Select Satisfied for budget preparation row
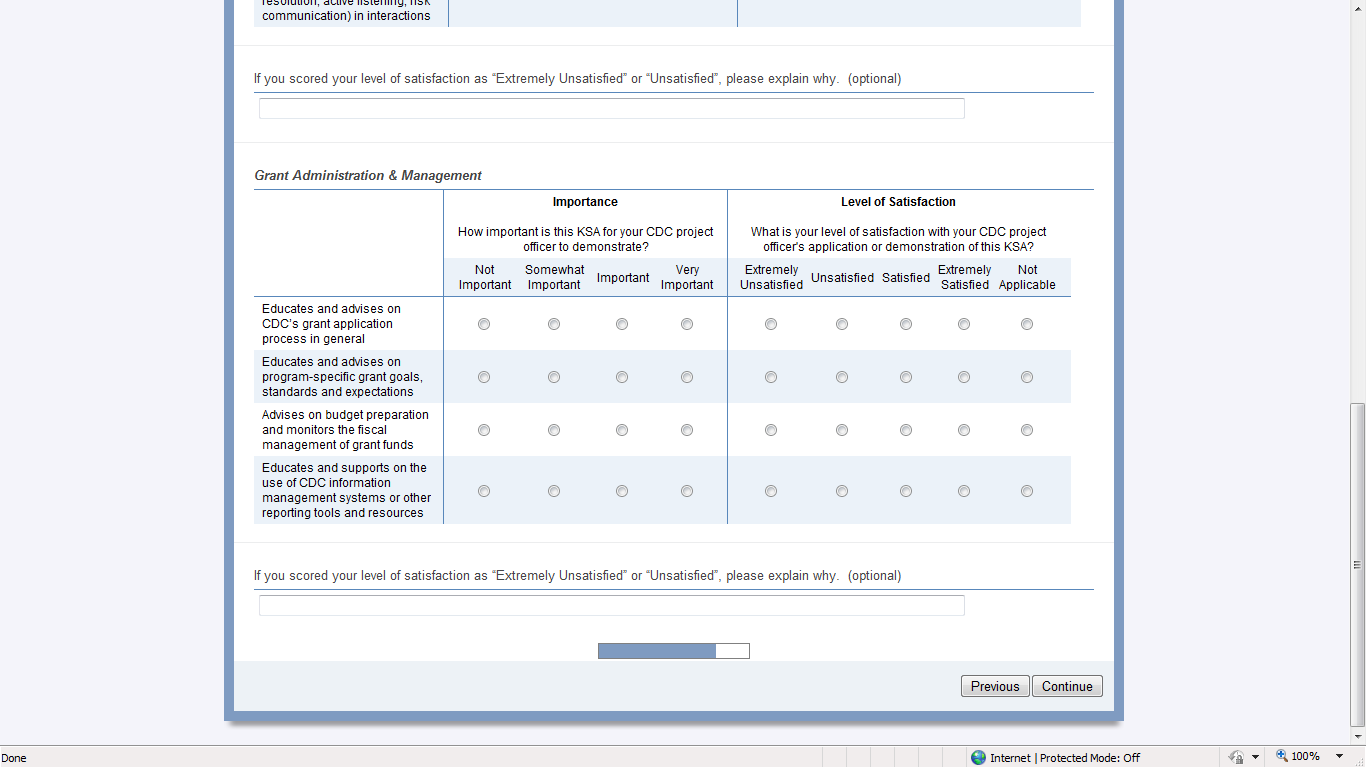This screenshot has height=768, width=1366. pyautogui.click(x=906, y=430)
